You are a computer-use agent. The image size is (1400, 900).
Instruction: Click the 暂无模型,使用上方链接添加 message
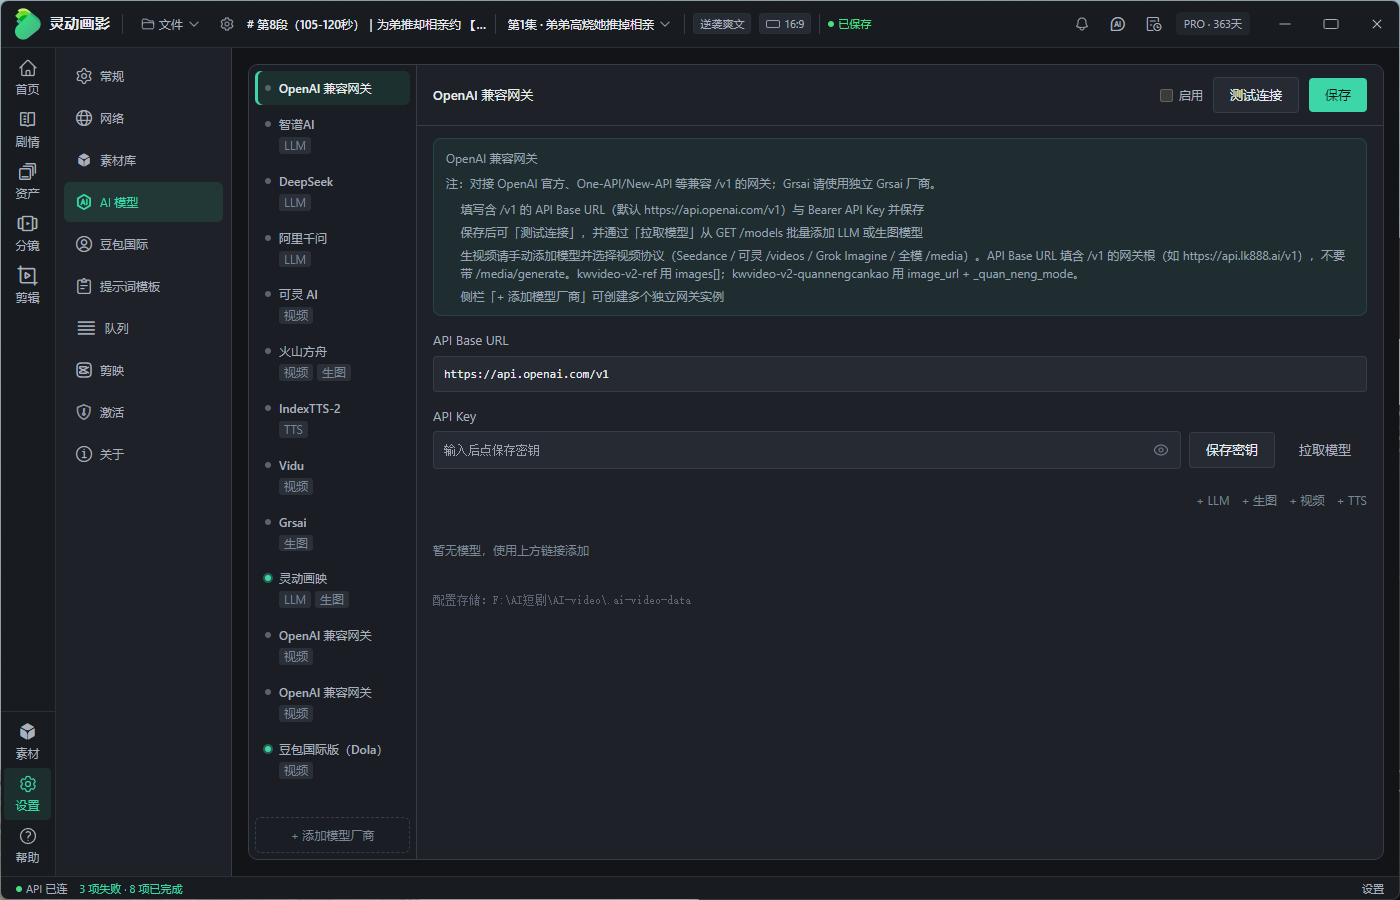[511, 551]
